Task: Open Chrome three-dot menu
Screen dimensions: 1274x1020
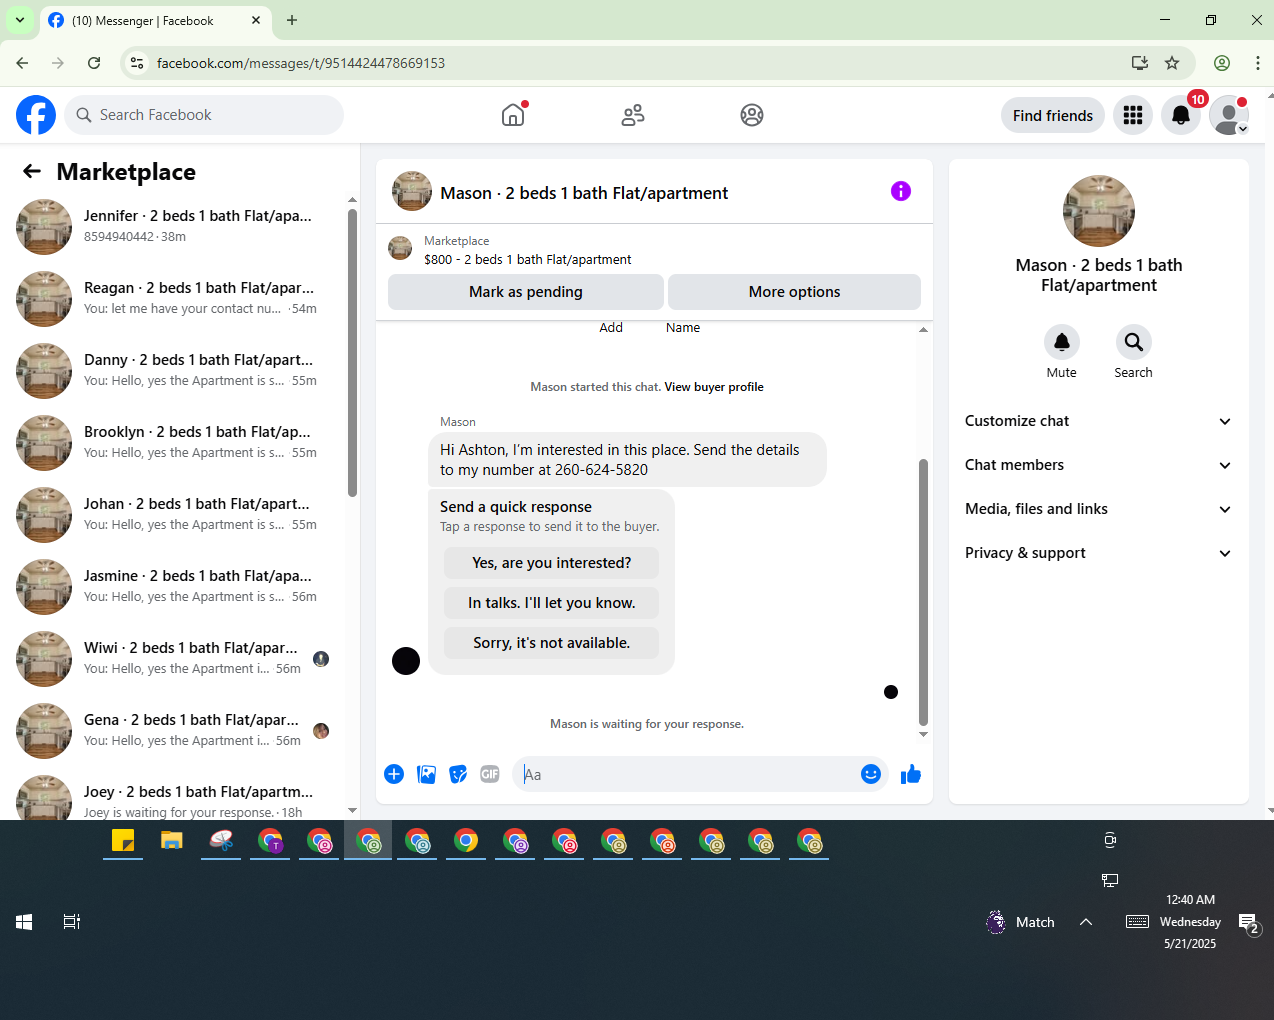Action: click(x=1257, y=63)
